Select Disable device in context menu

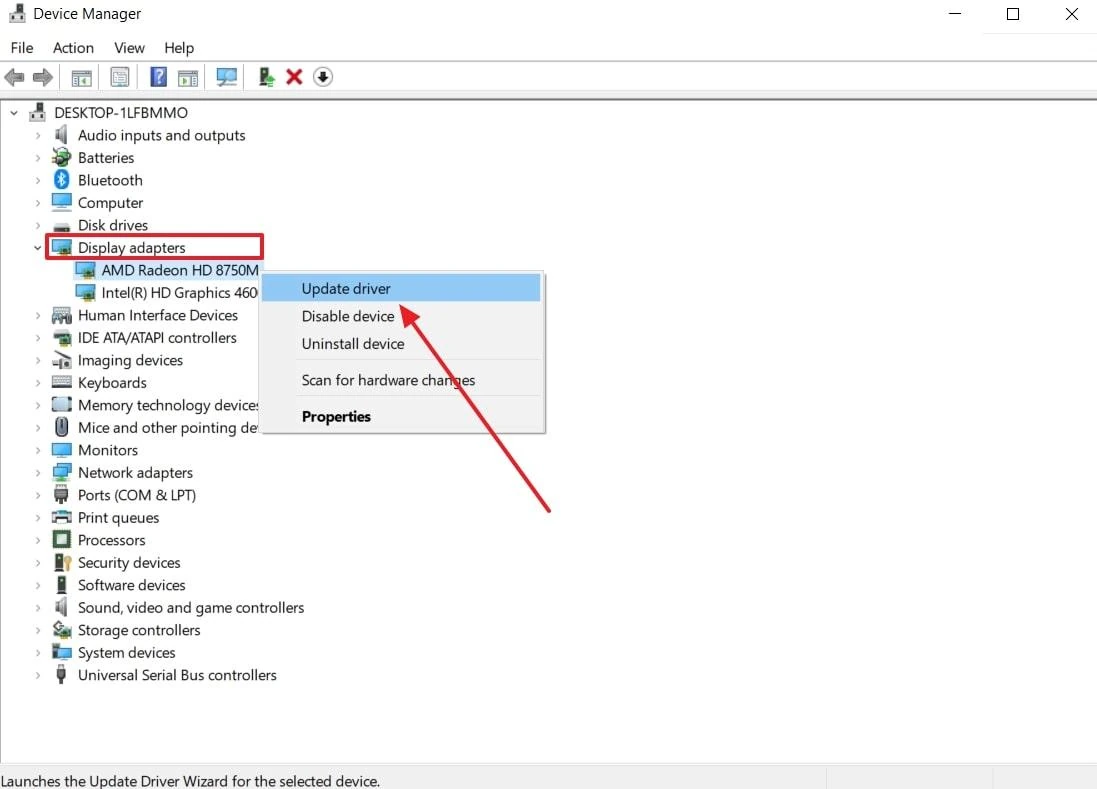click(348, 316)
